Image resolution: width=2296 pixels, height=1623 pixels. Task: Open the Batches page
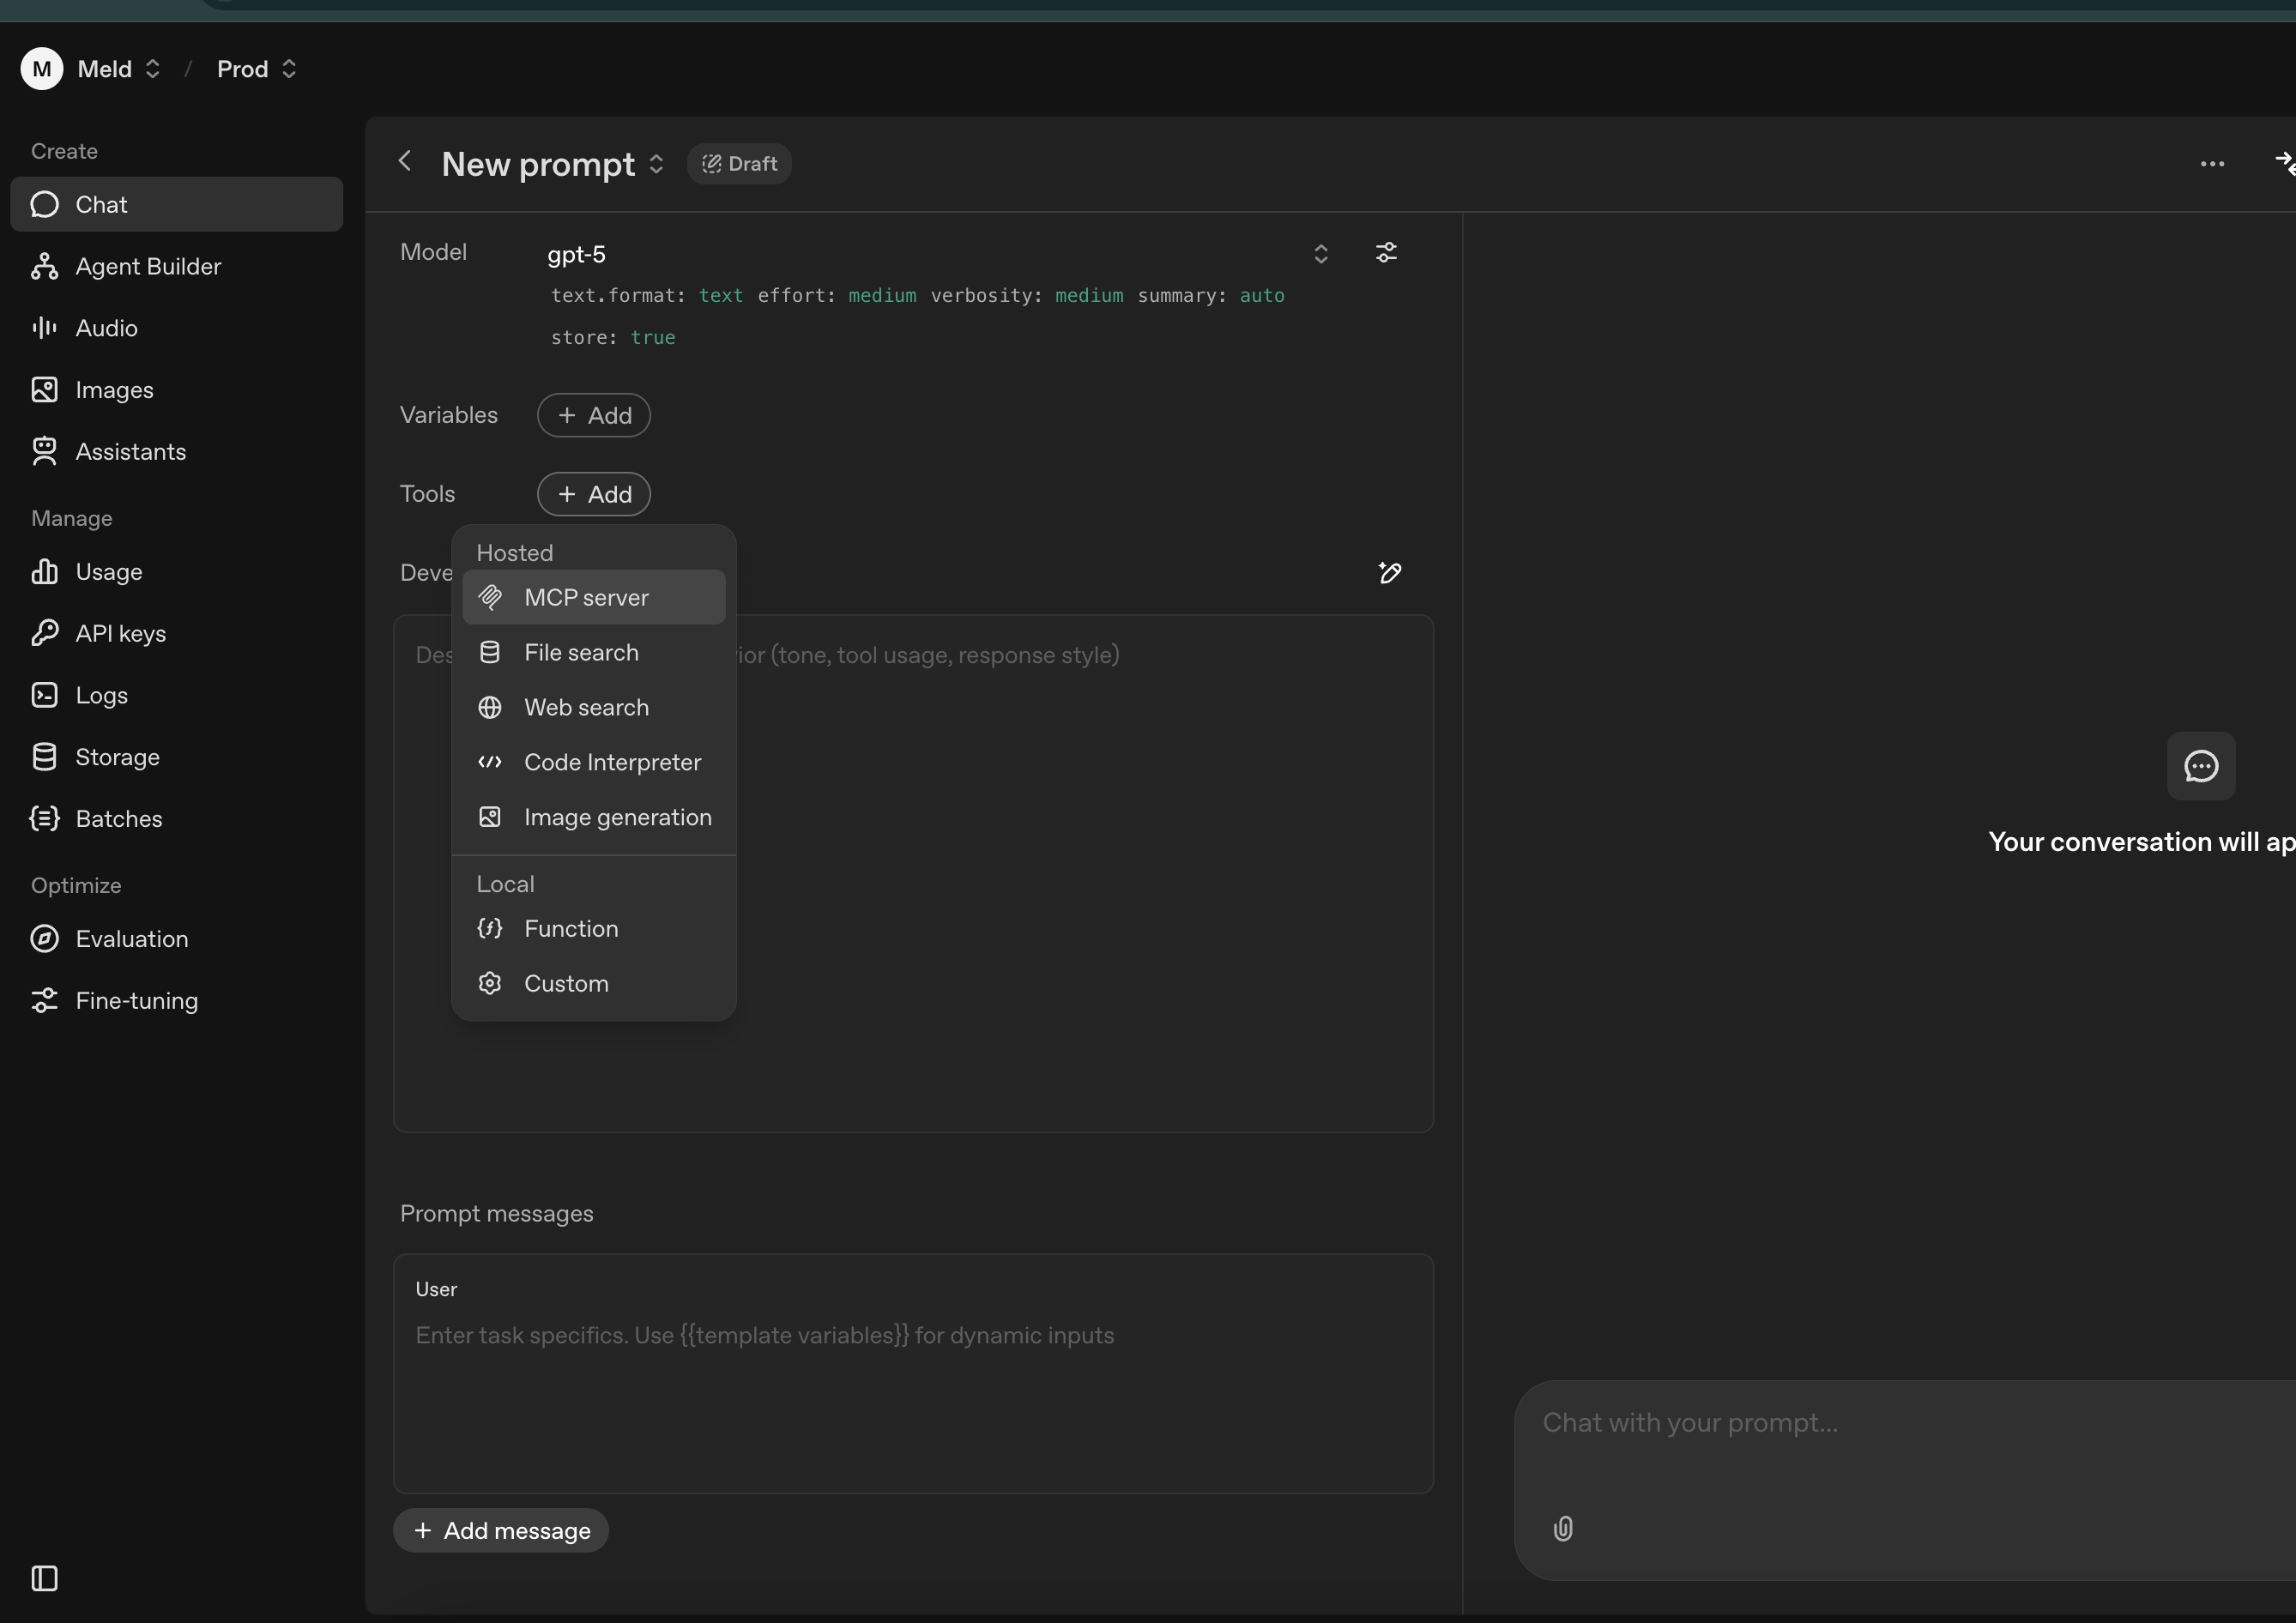(x=119, y=818)
